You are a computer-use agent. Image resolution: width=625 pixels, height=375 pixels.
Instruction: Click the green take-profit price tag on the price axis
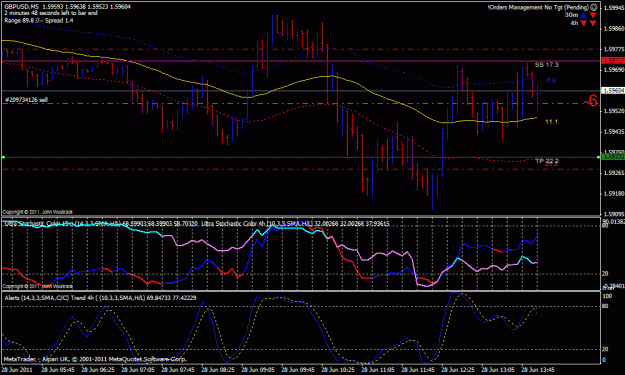tap(613, 157)
